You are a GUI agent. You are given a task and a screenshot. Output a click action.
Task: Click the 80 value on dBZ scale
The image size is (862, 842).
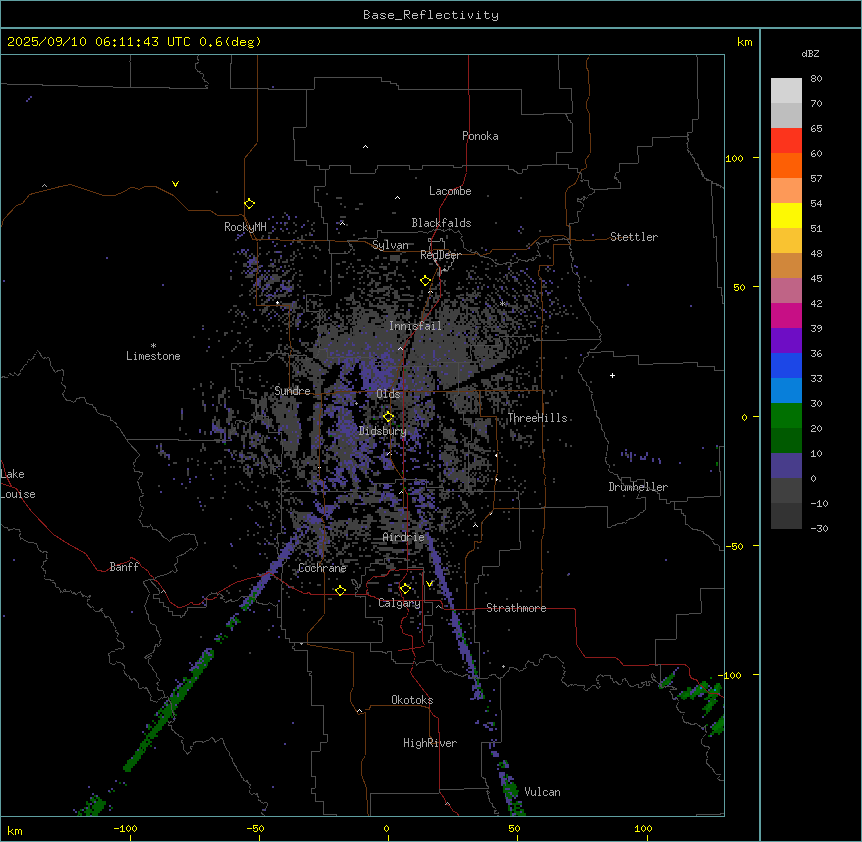tap(816, 79)
